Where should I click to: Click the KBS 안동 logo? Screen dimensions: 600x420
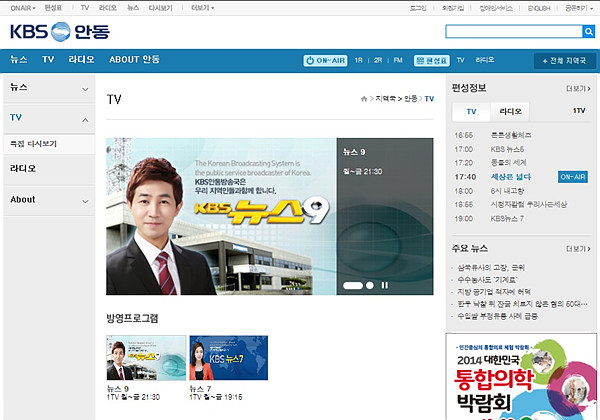click(x=60, y=32)
